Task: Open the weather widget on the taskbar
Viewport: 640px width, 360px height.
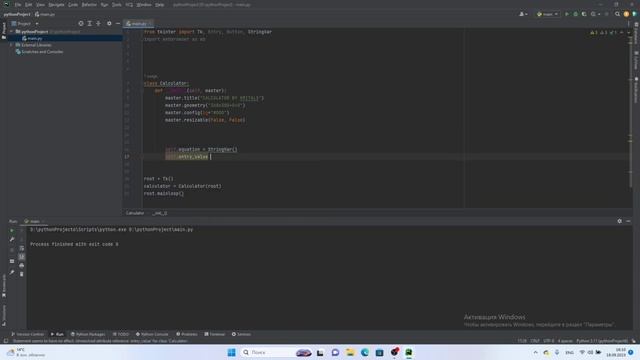Action: tap(25, 352)
